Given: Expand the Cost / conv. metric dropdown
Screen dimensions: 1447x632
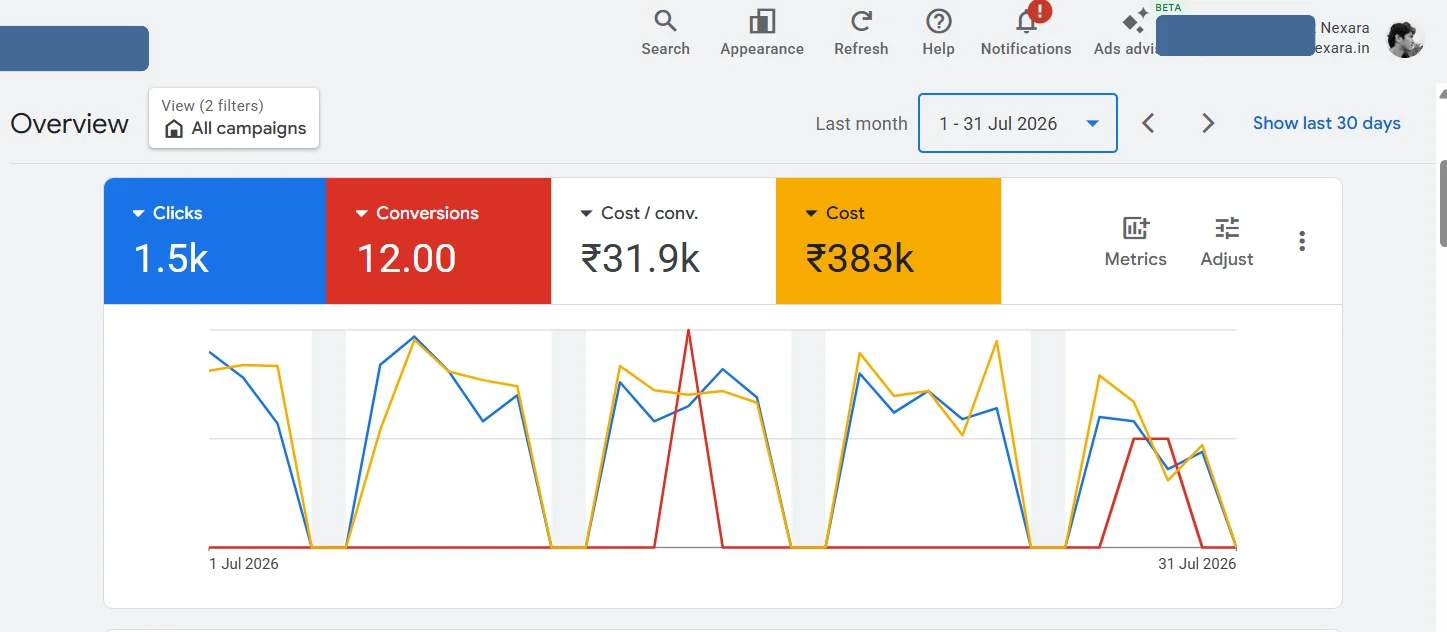Looking at the screenshot, I should click(x=587, y=214).
